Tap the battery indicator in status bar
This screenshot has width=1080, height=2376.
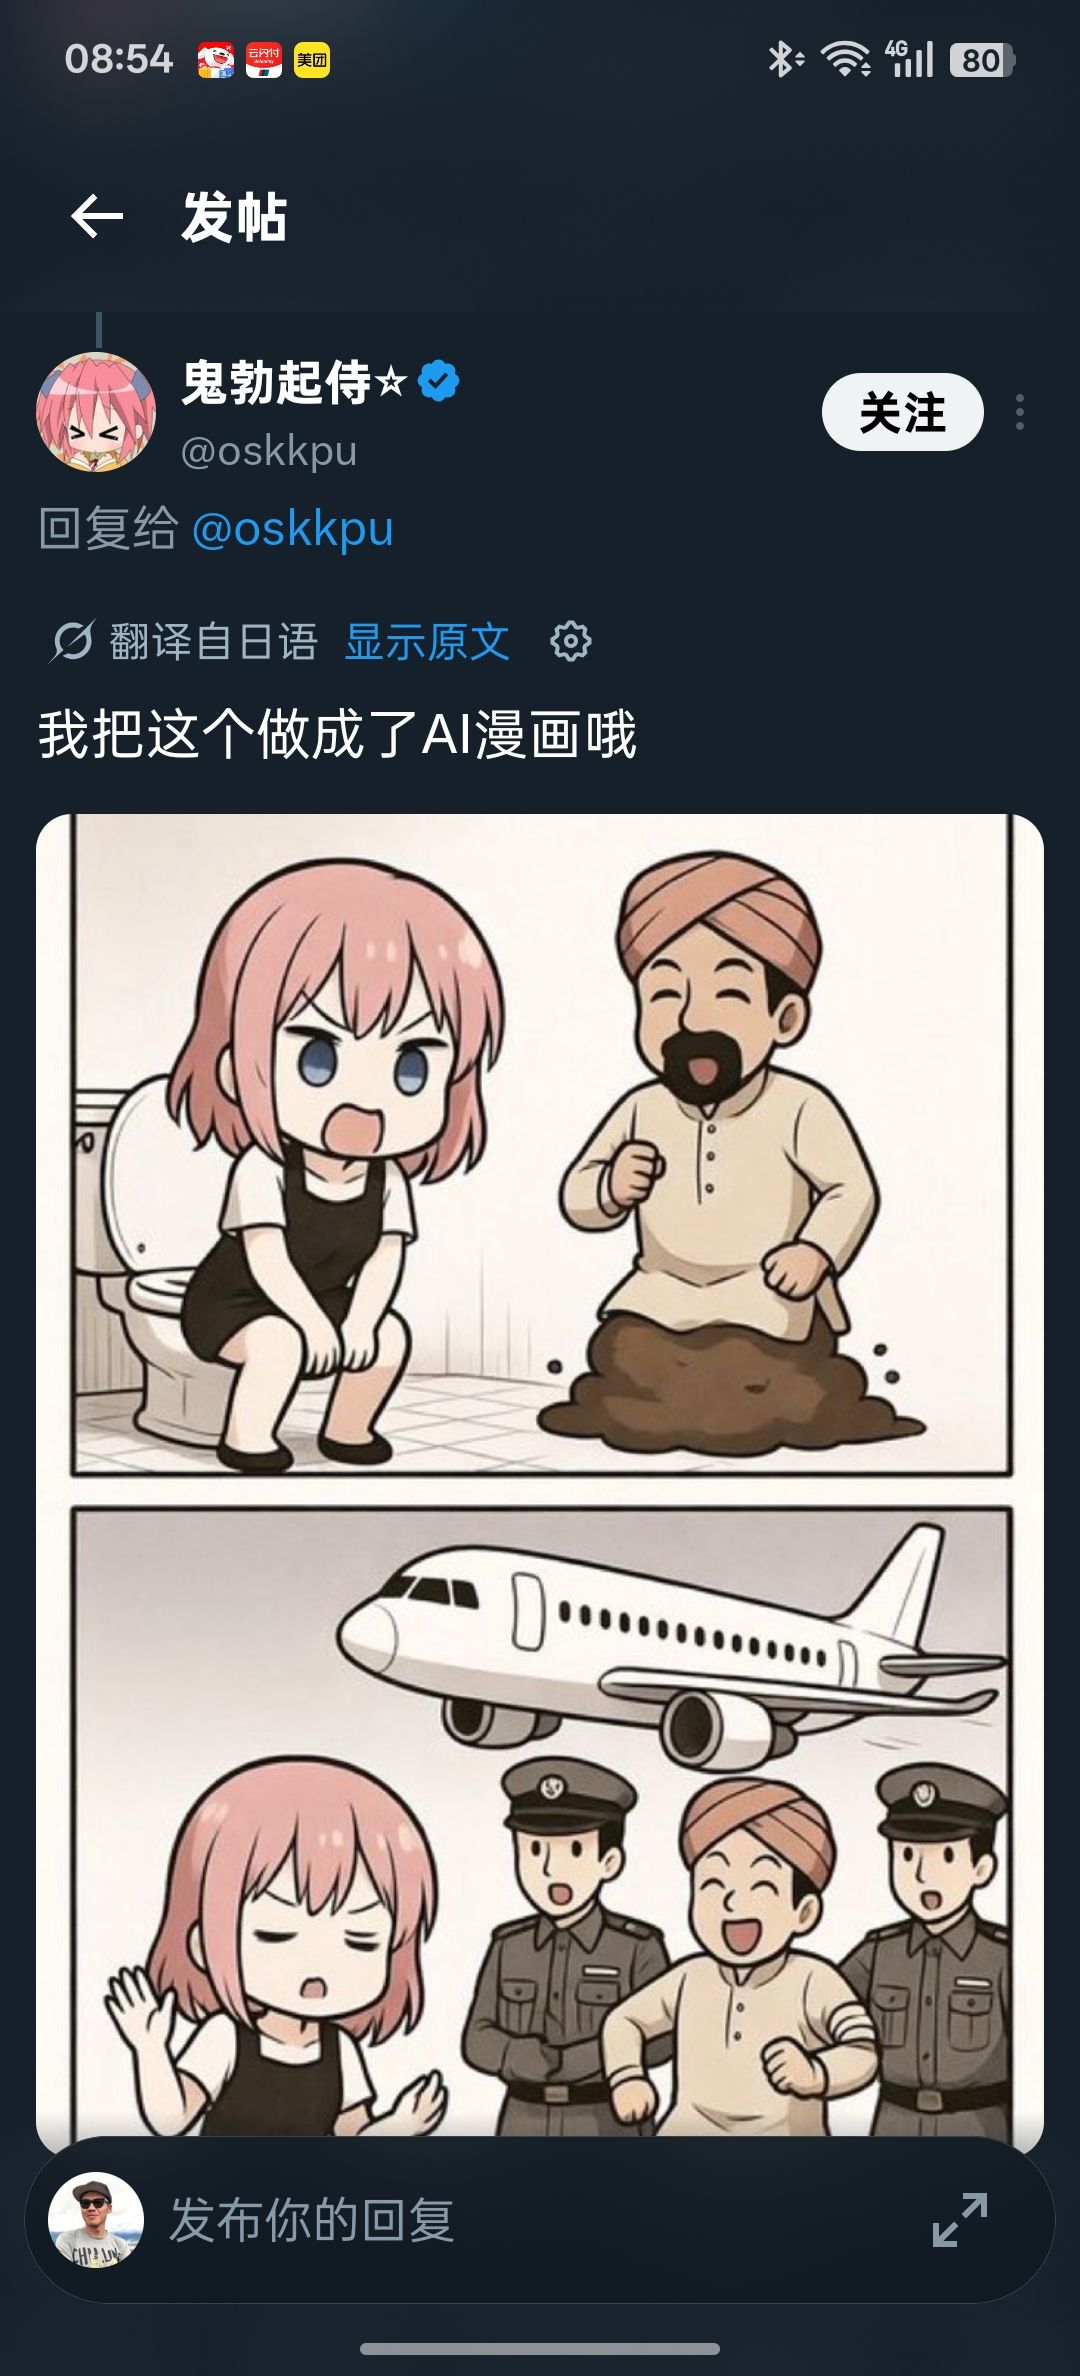[x=982, y=60]
